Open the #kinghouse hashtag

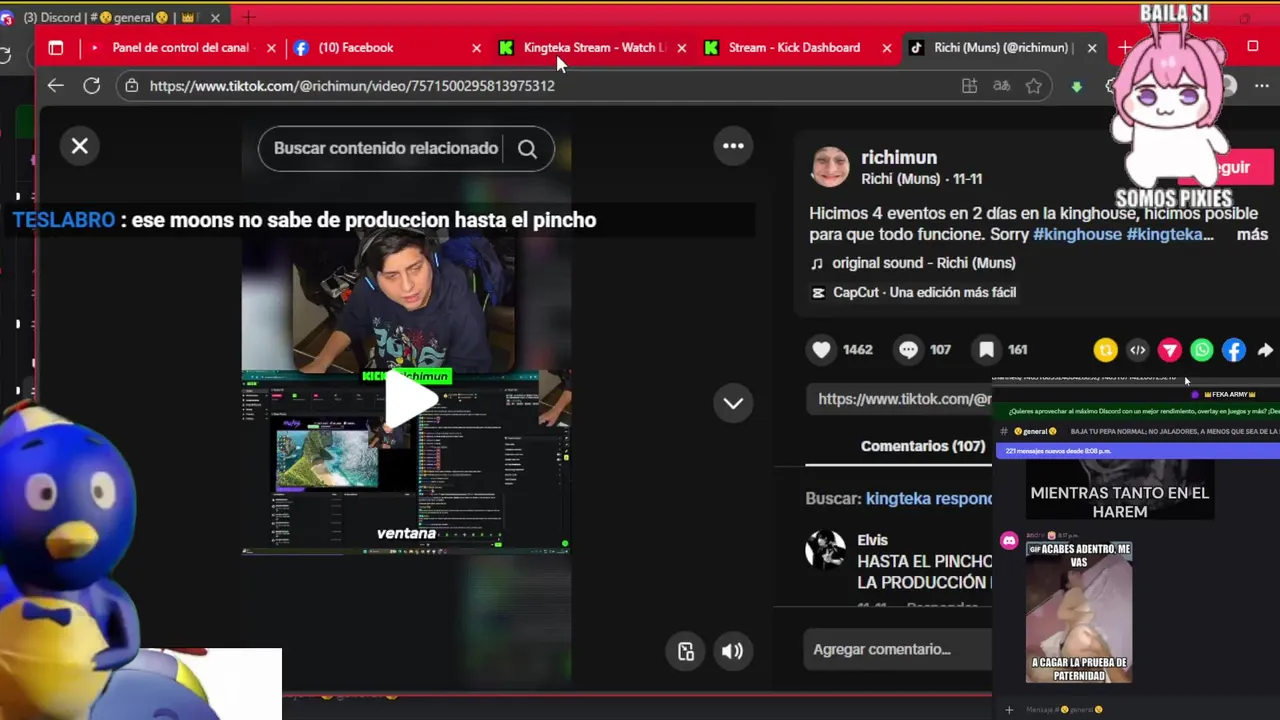click(x=1077, y=234)
